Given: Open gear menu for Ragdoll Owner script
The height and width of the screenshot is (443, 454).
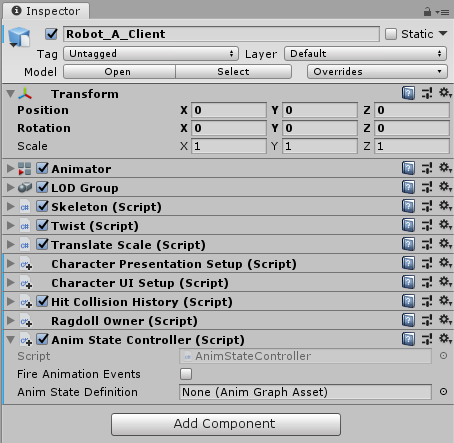Looking at the screenshot, I should [445, 320].
